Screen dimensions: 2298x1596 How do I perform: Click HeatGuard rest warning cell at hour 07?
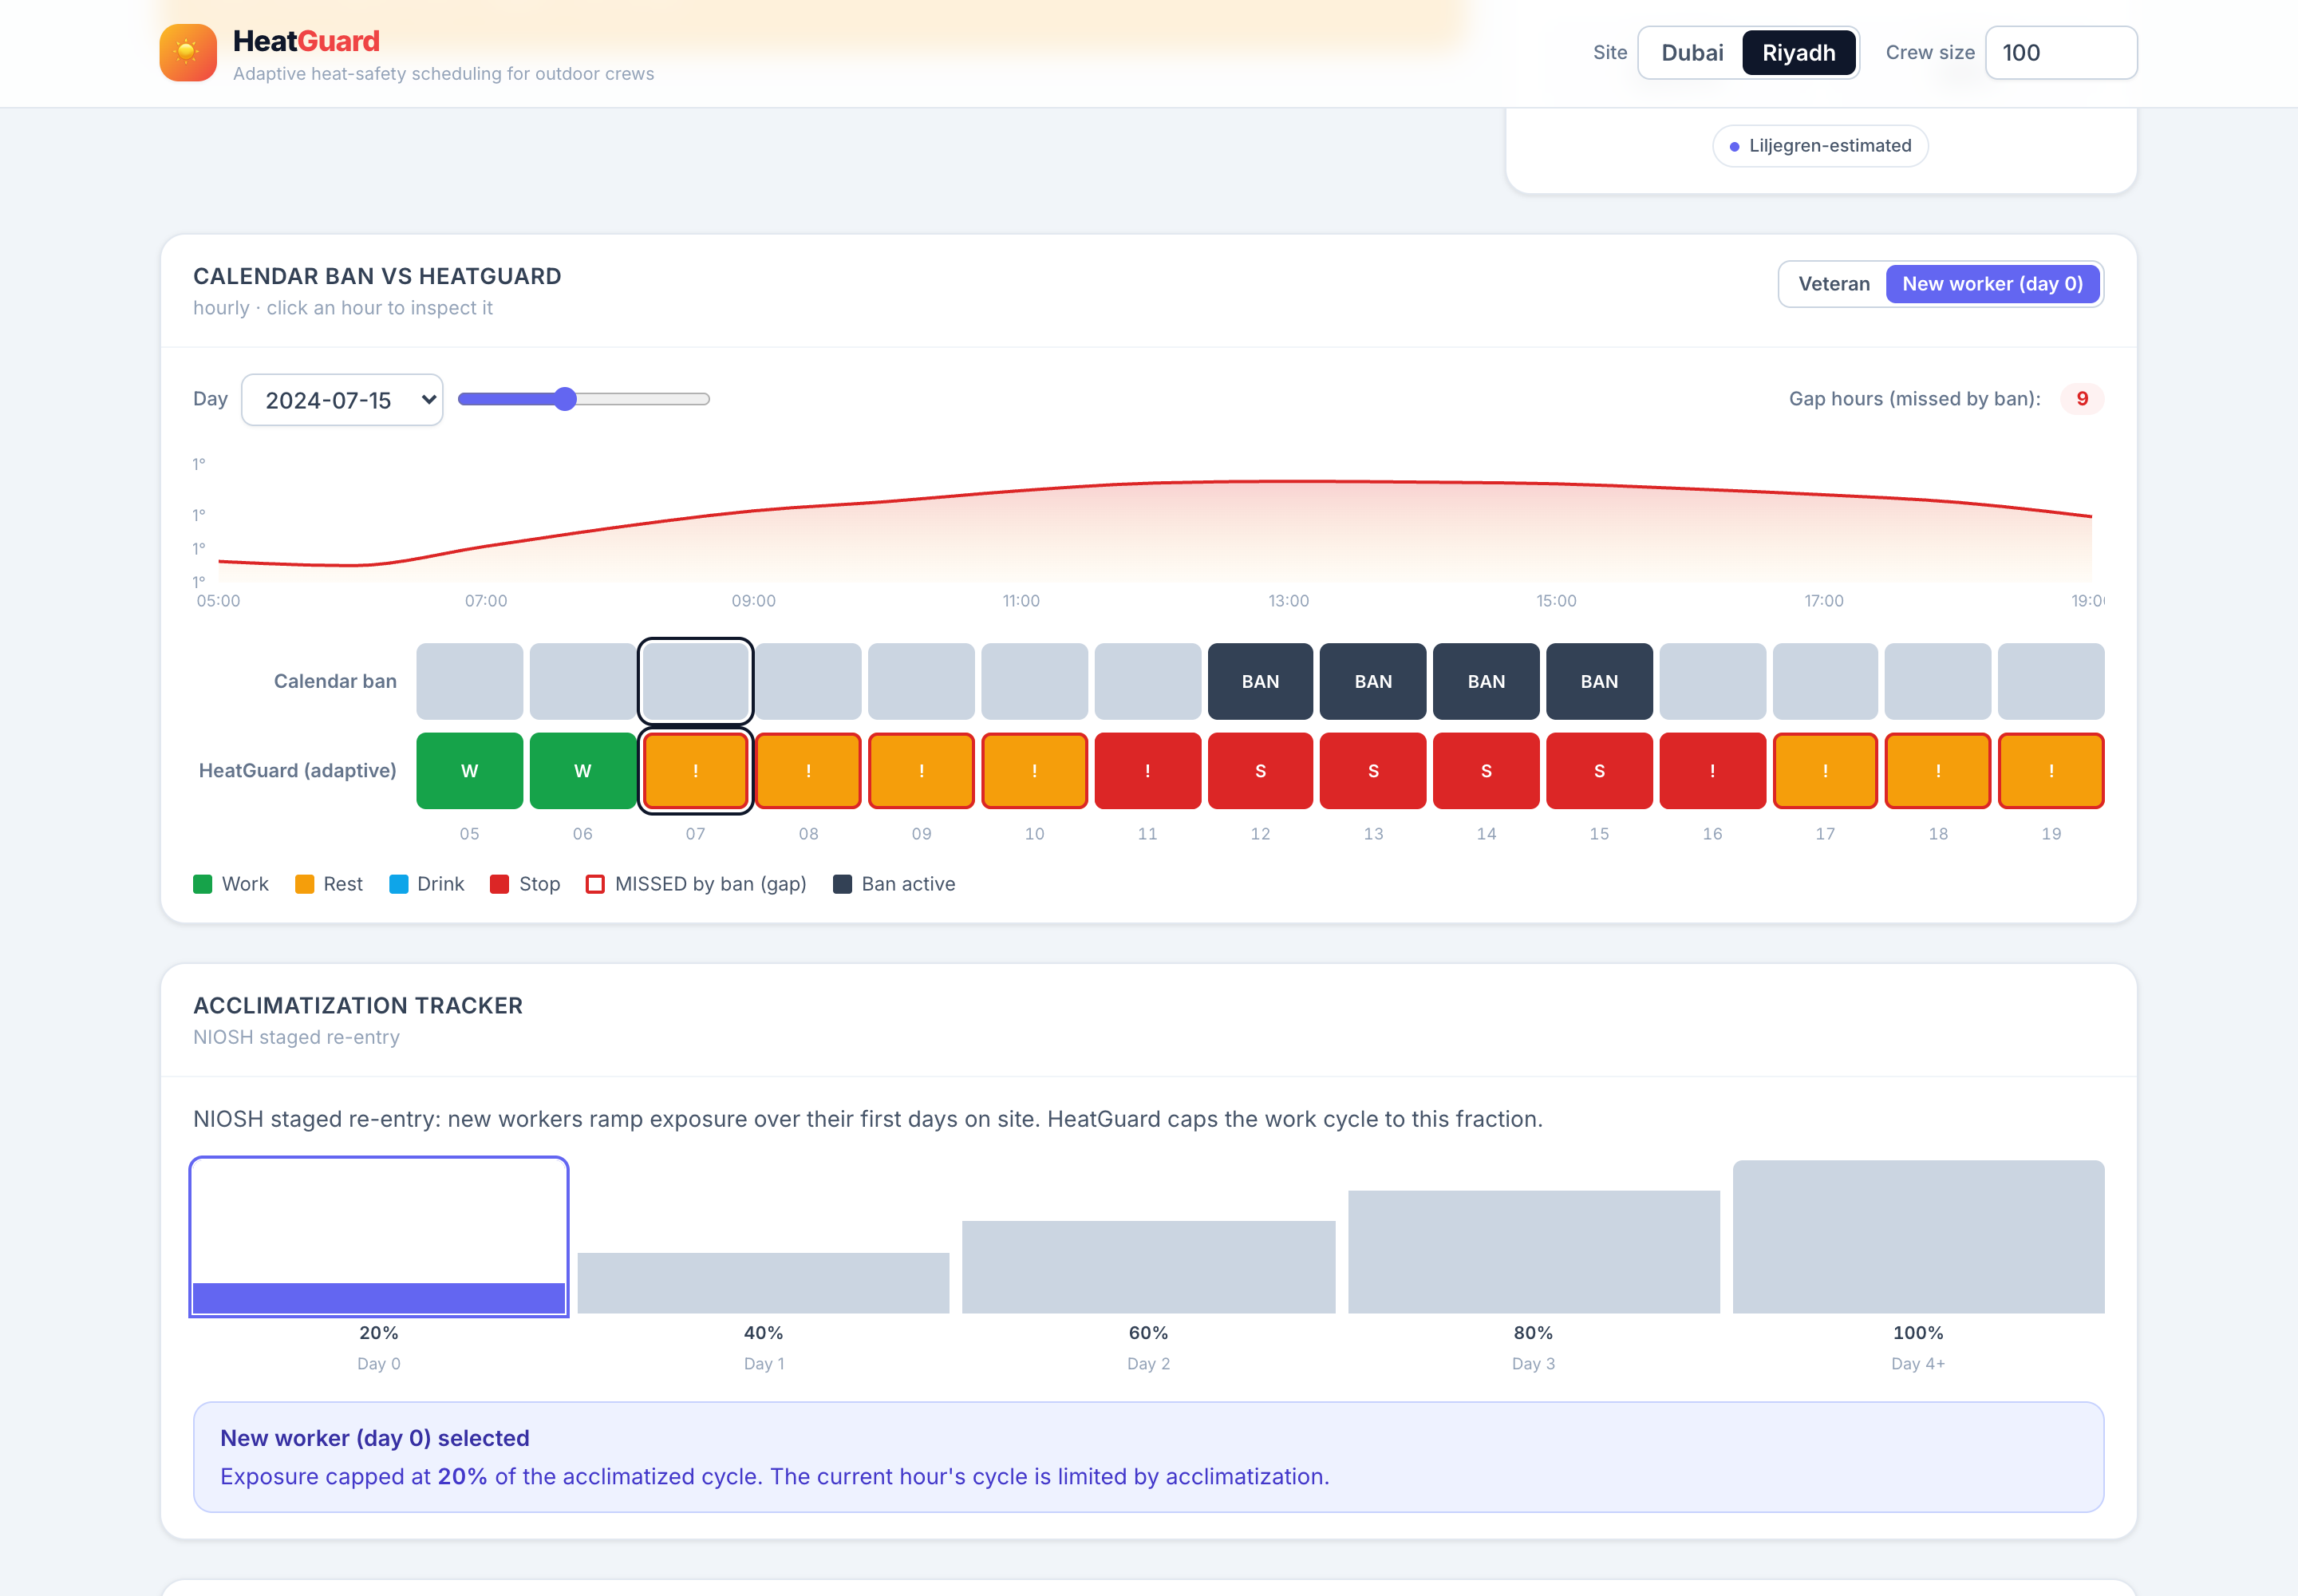696,771
